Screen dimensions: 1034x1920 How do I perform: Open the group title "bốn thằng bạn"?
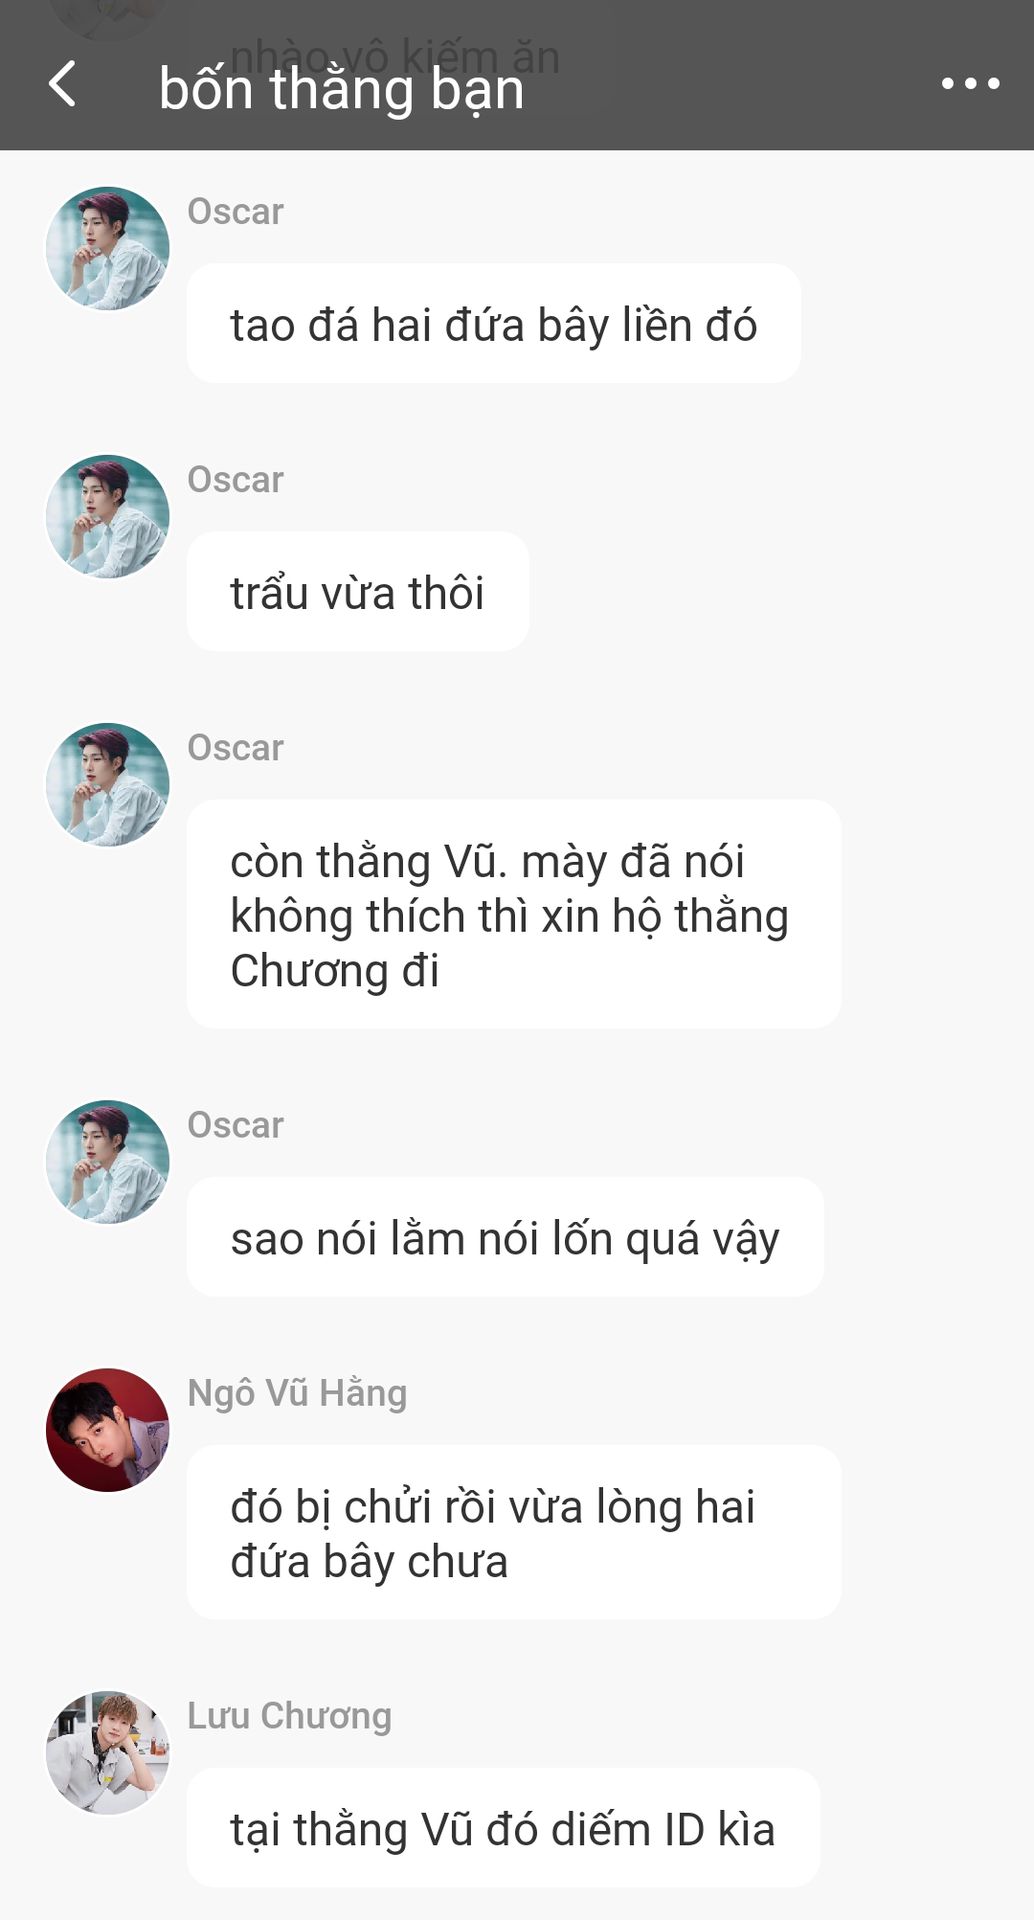point(341,89)
